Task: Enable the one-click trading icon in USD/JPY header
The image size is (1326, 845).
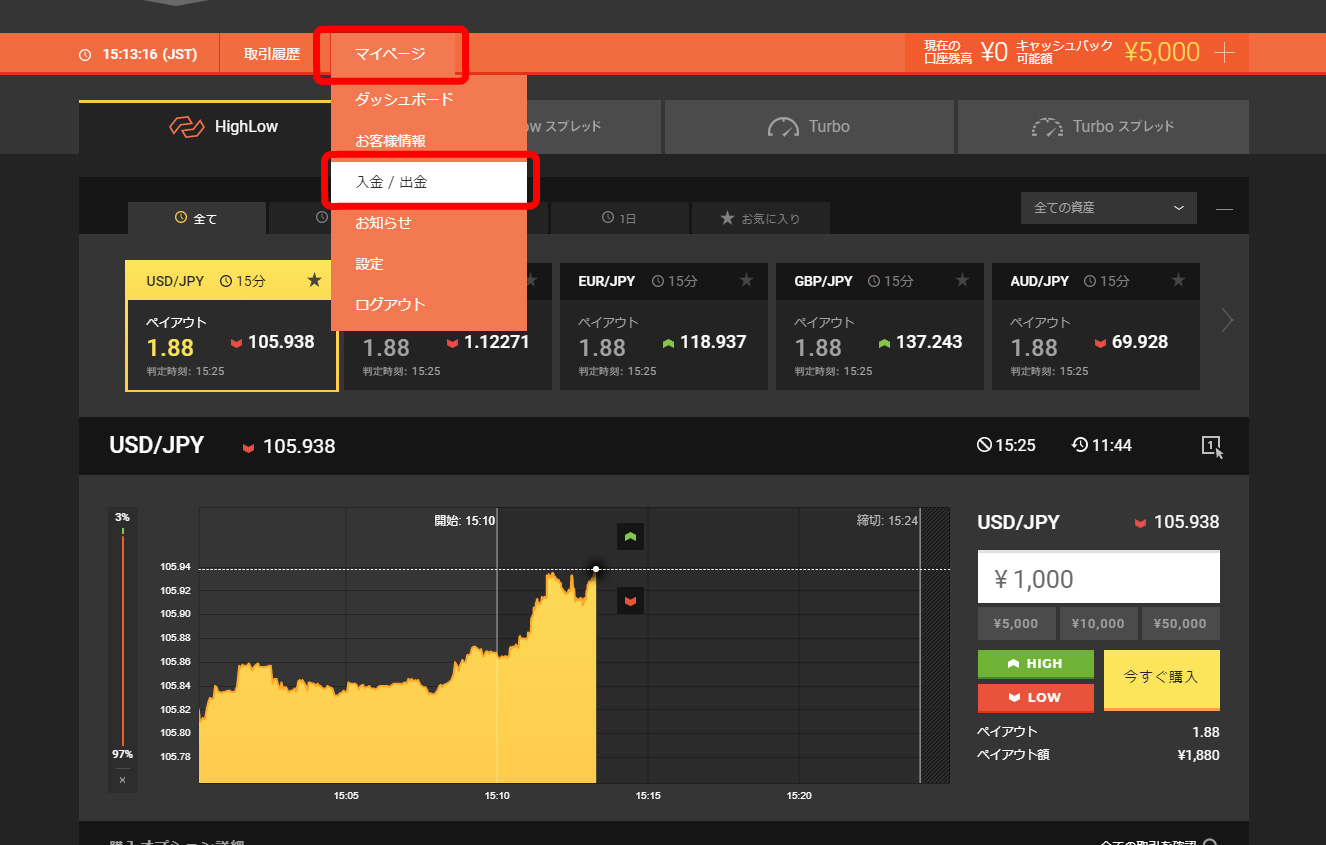Action: (x=1212, y=446)
